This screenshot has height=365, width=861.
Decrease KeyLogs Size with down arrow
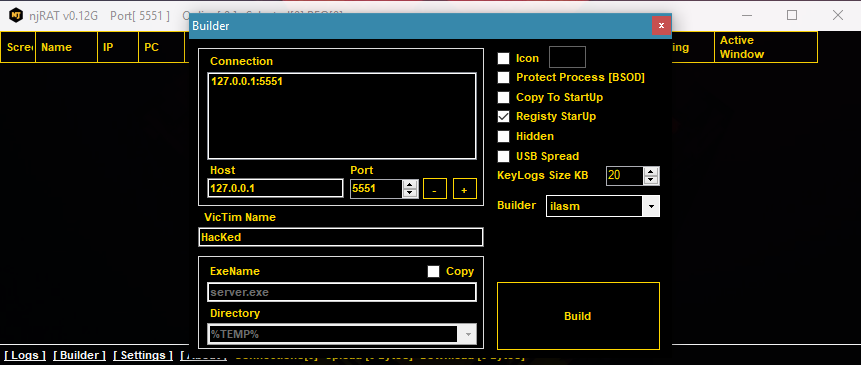pos(651,180)
